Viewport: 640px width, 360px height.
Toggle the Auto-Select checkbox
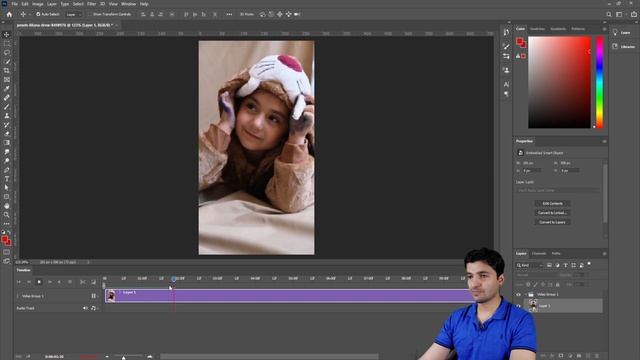[38, 14]
